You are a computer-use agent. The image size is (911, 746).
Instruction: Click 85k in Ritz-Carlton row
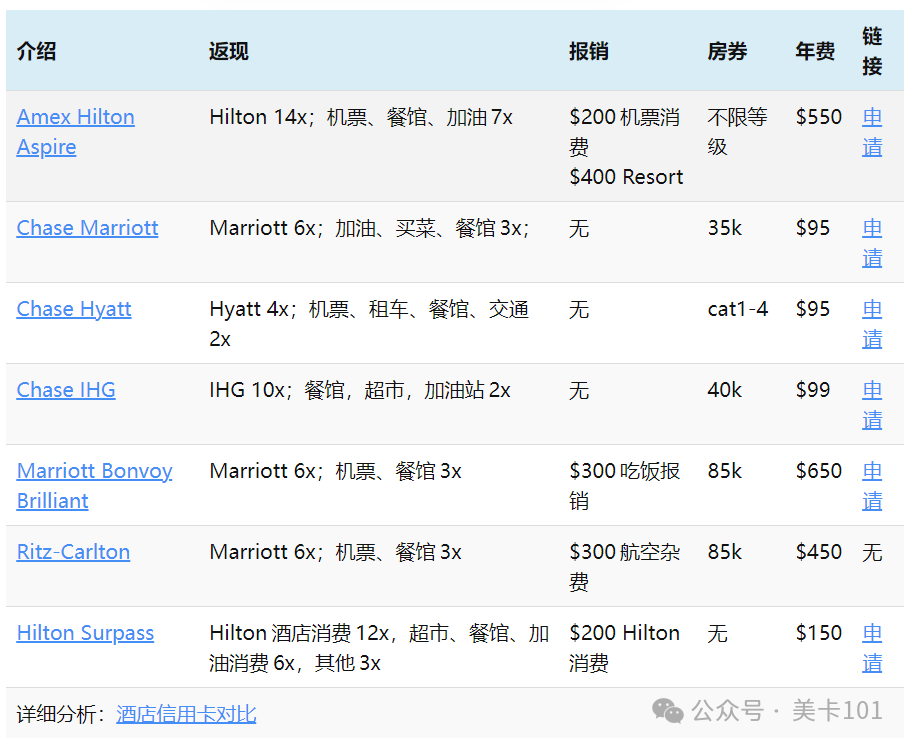725,552
